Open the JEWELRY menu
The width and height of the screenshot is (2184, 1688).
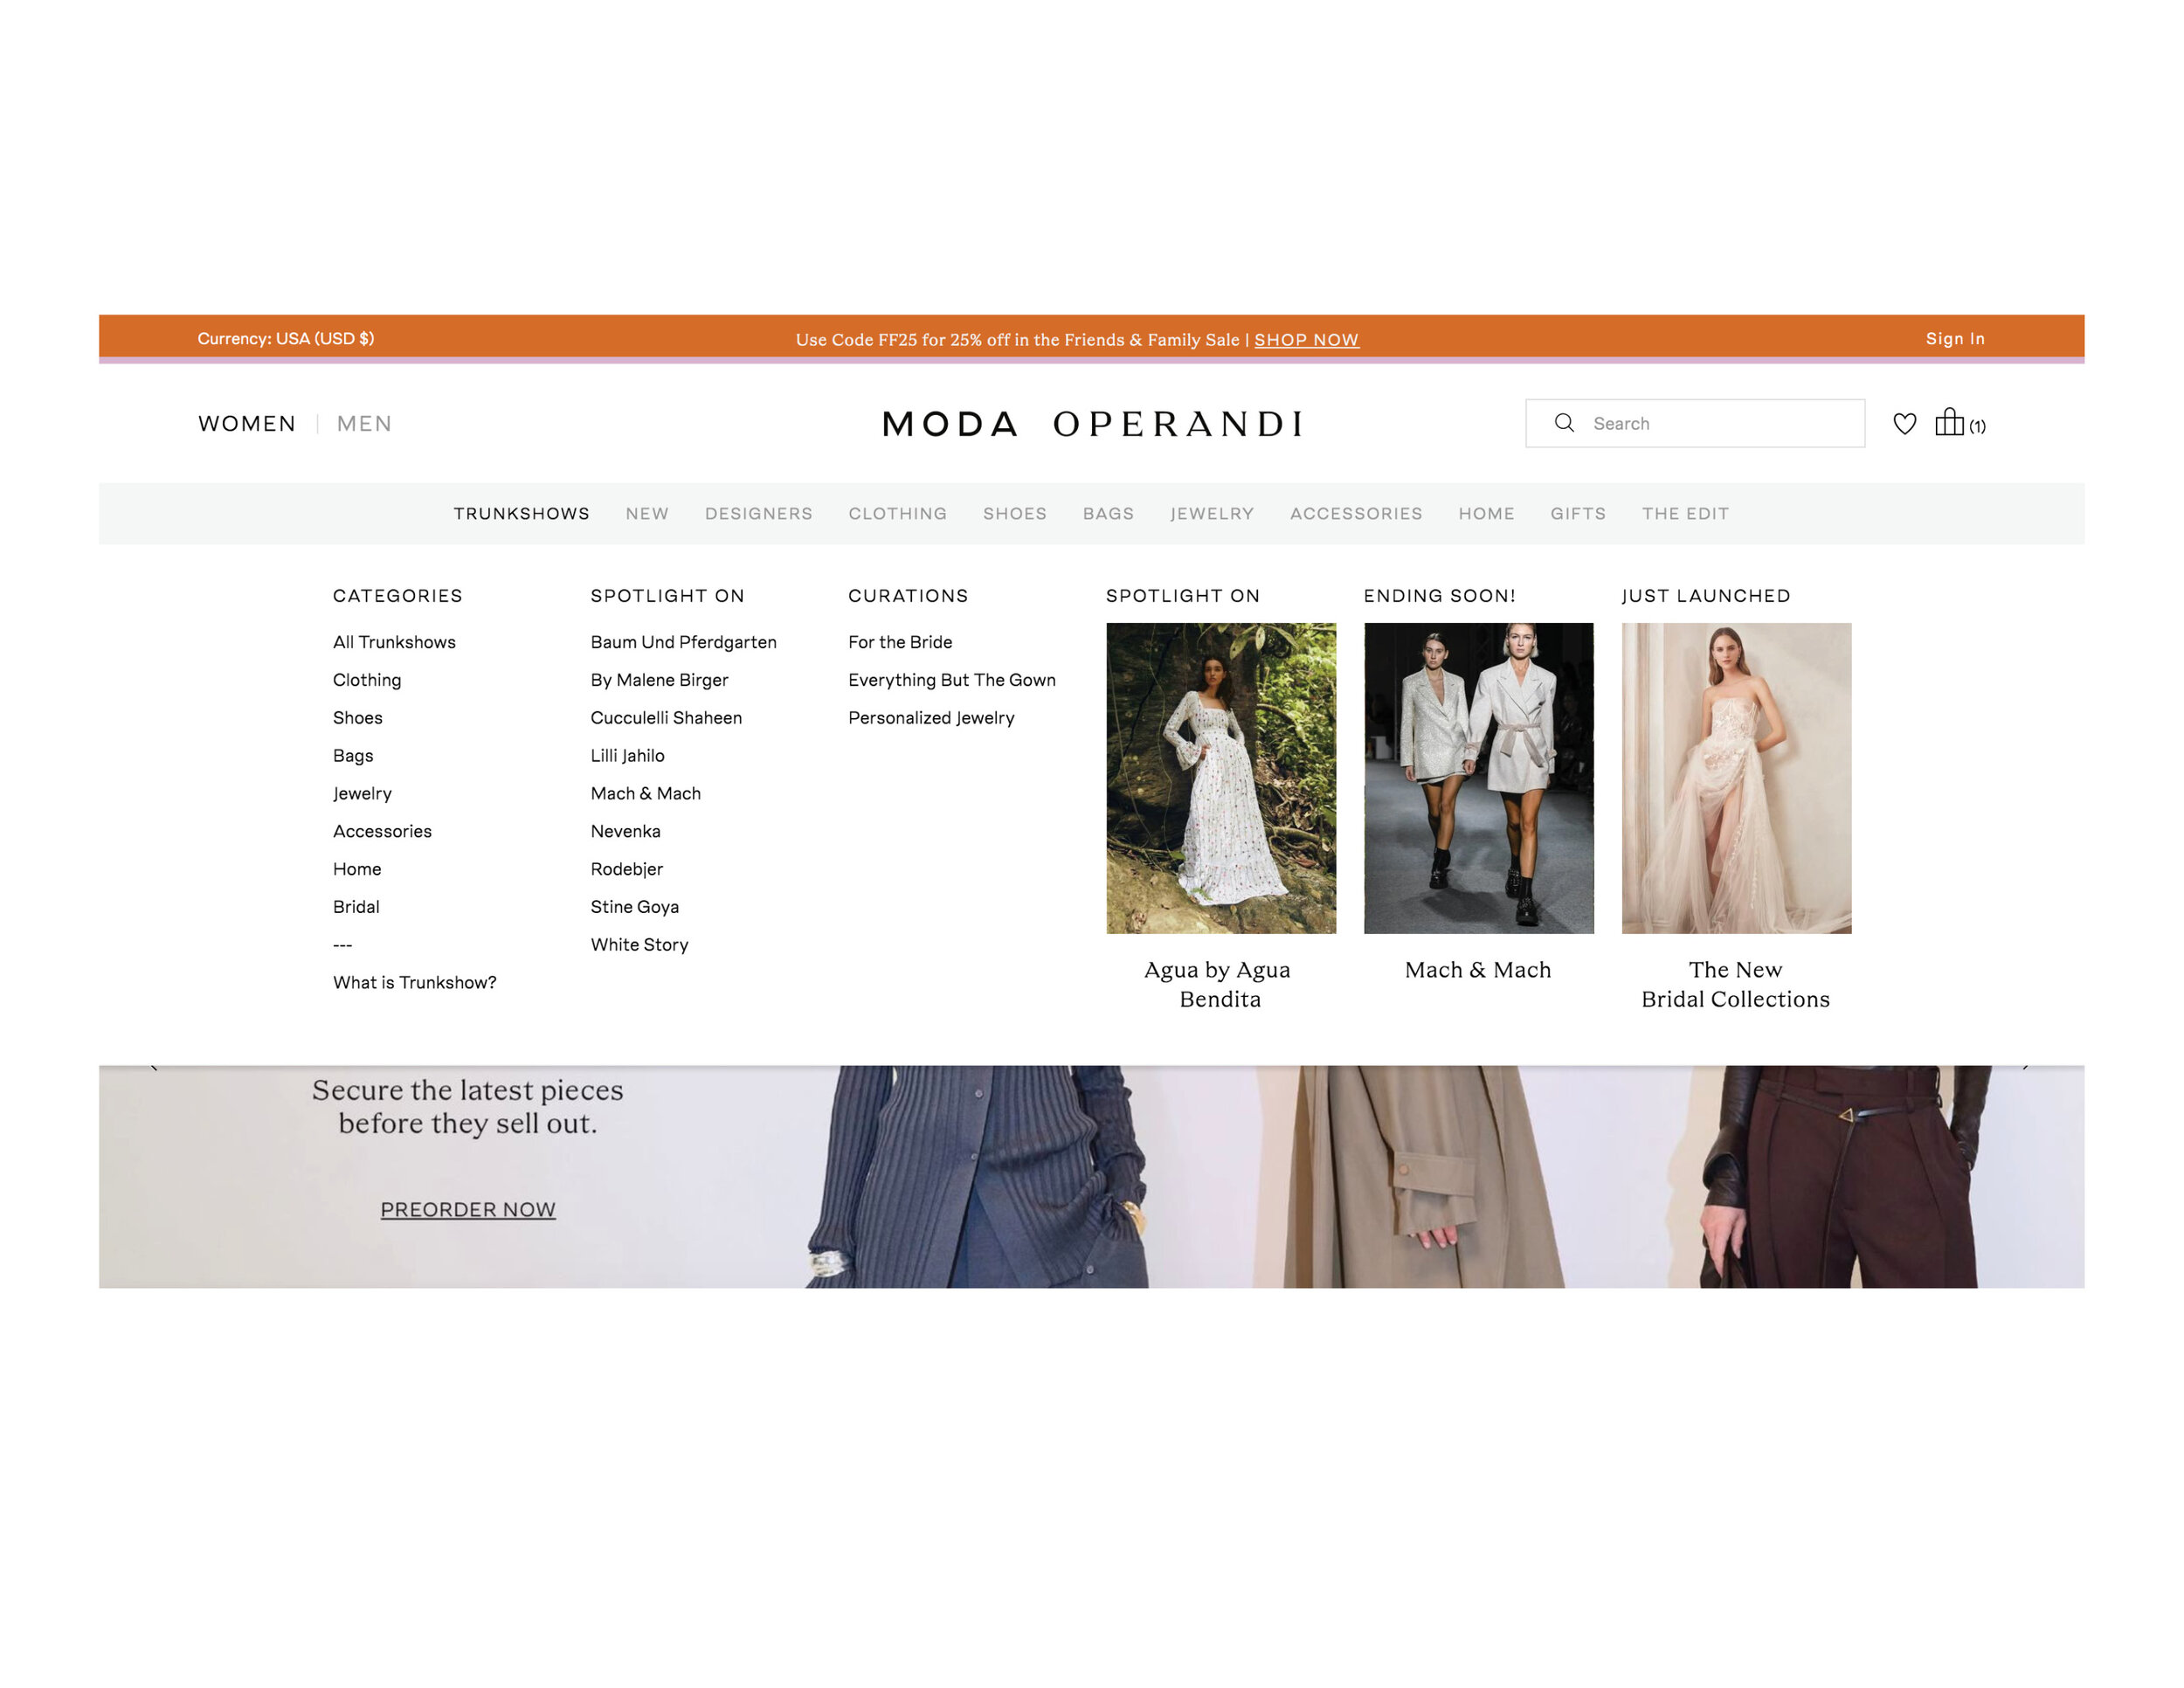click(1211, 513)
